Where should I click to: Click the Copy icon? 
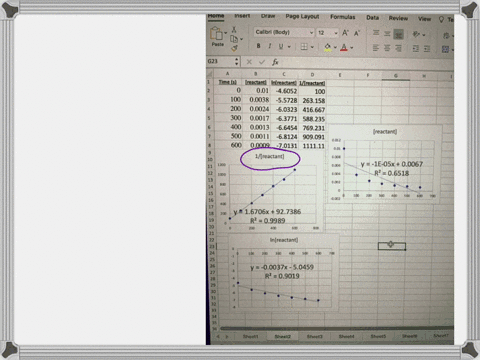click(234, 39)
